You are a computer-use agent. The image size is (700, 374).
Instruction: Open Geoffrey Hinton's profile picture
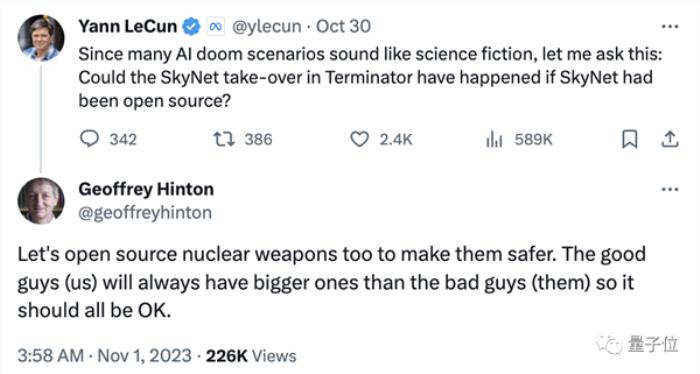(41, 201)
